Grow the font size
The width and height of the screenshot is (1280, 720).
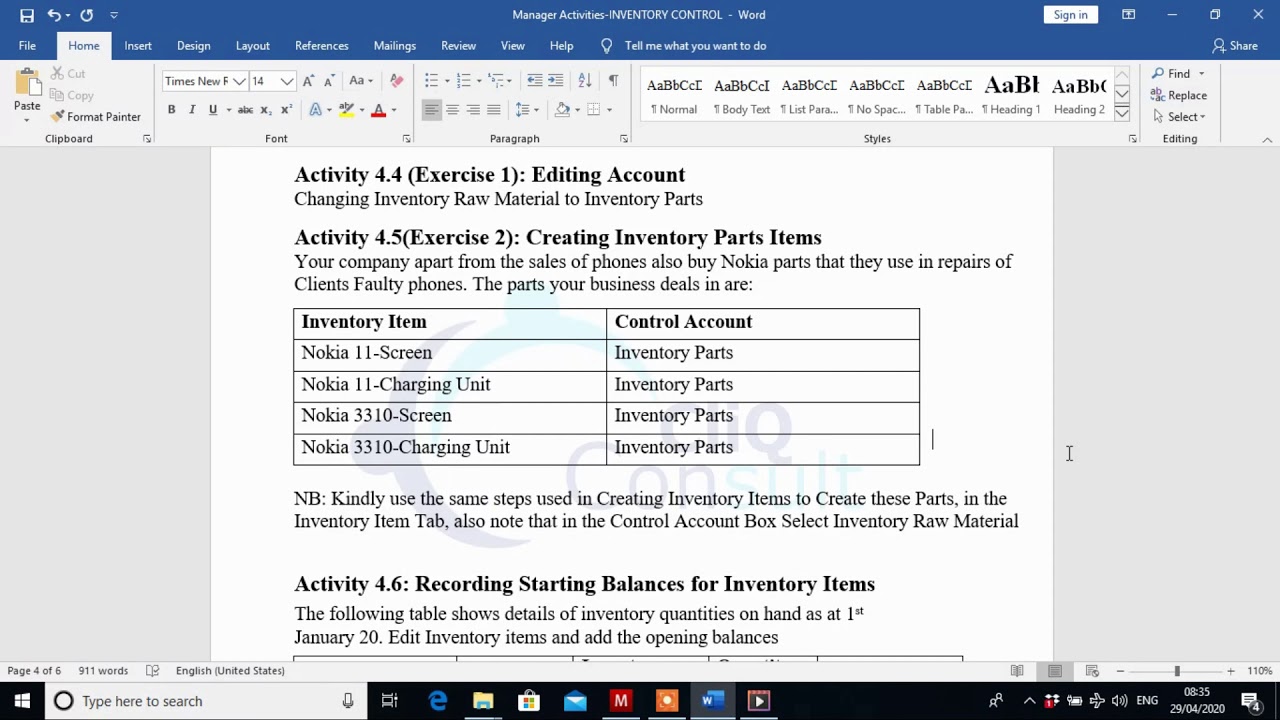308,81
